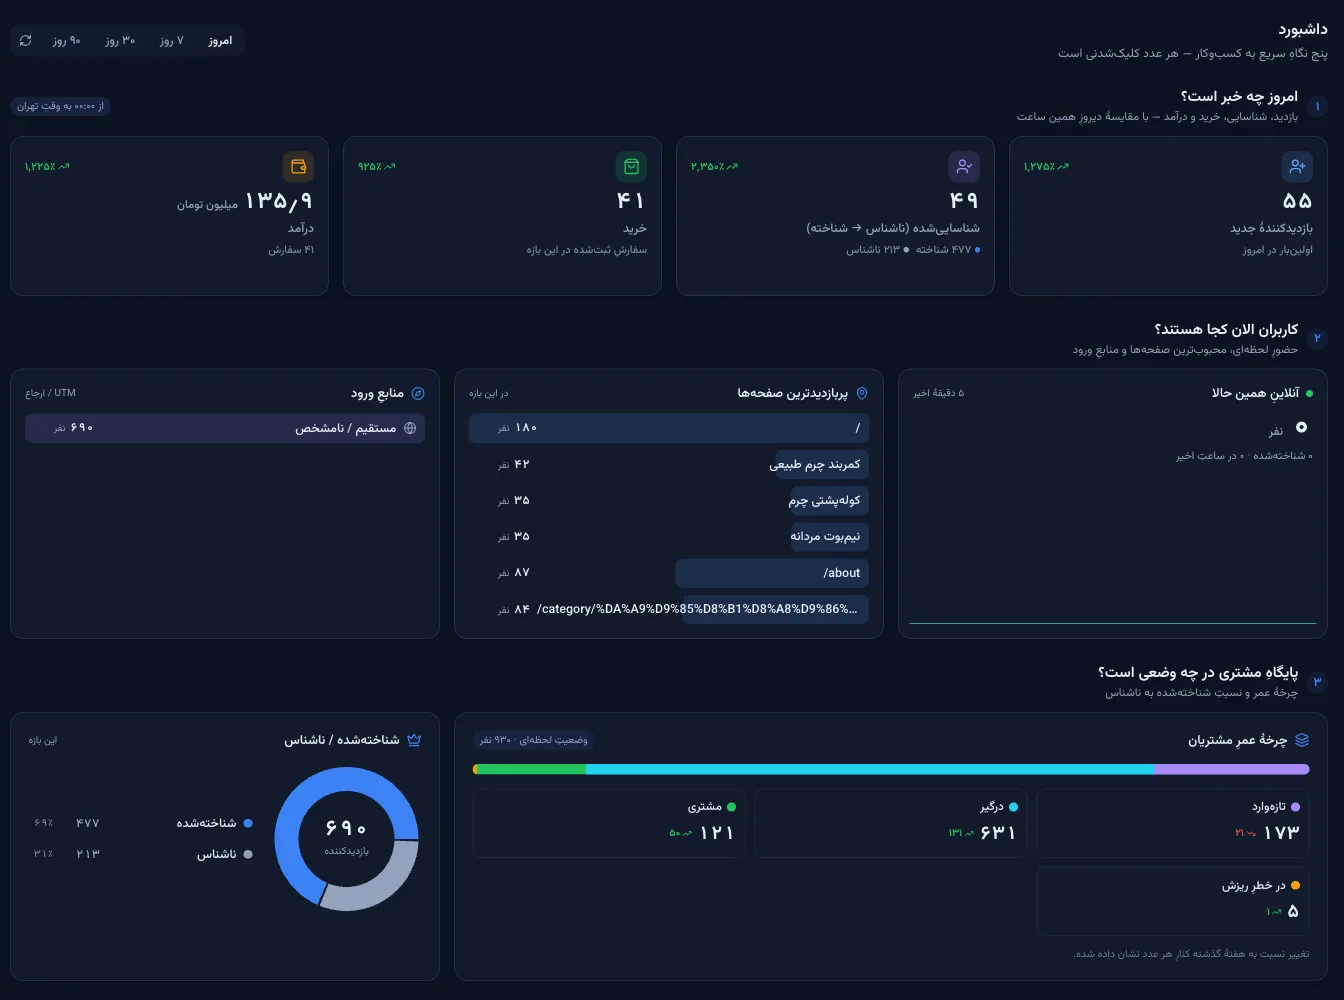The image size is (1344, 1000).
Task: Open the تازه‌وارد card with ۱۷۳
Action: (x=1173, y=823)
